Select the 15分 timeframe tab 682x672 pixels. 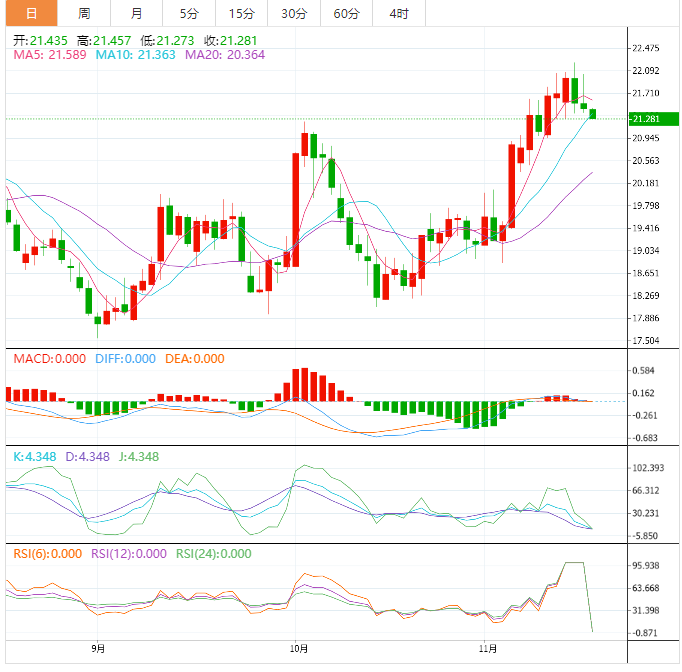coord(241,13)
